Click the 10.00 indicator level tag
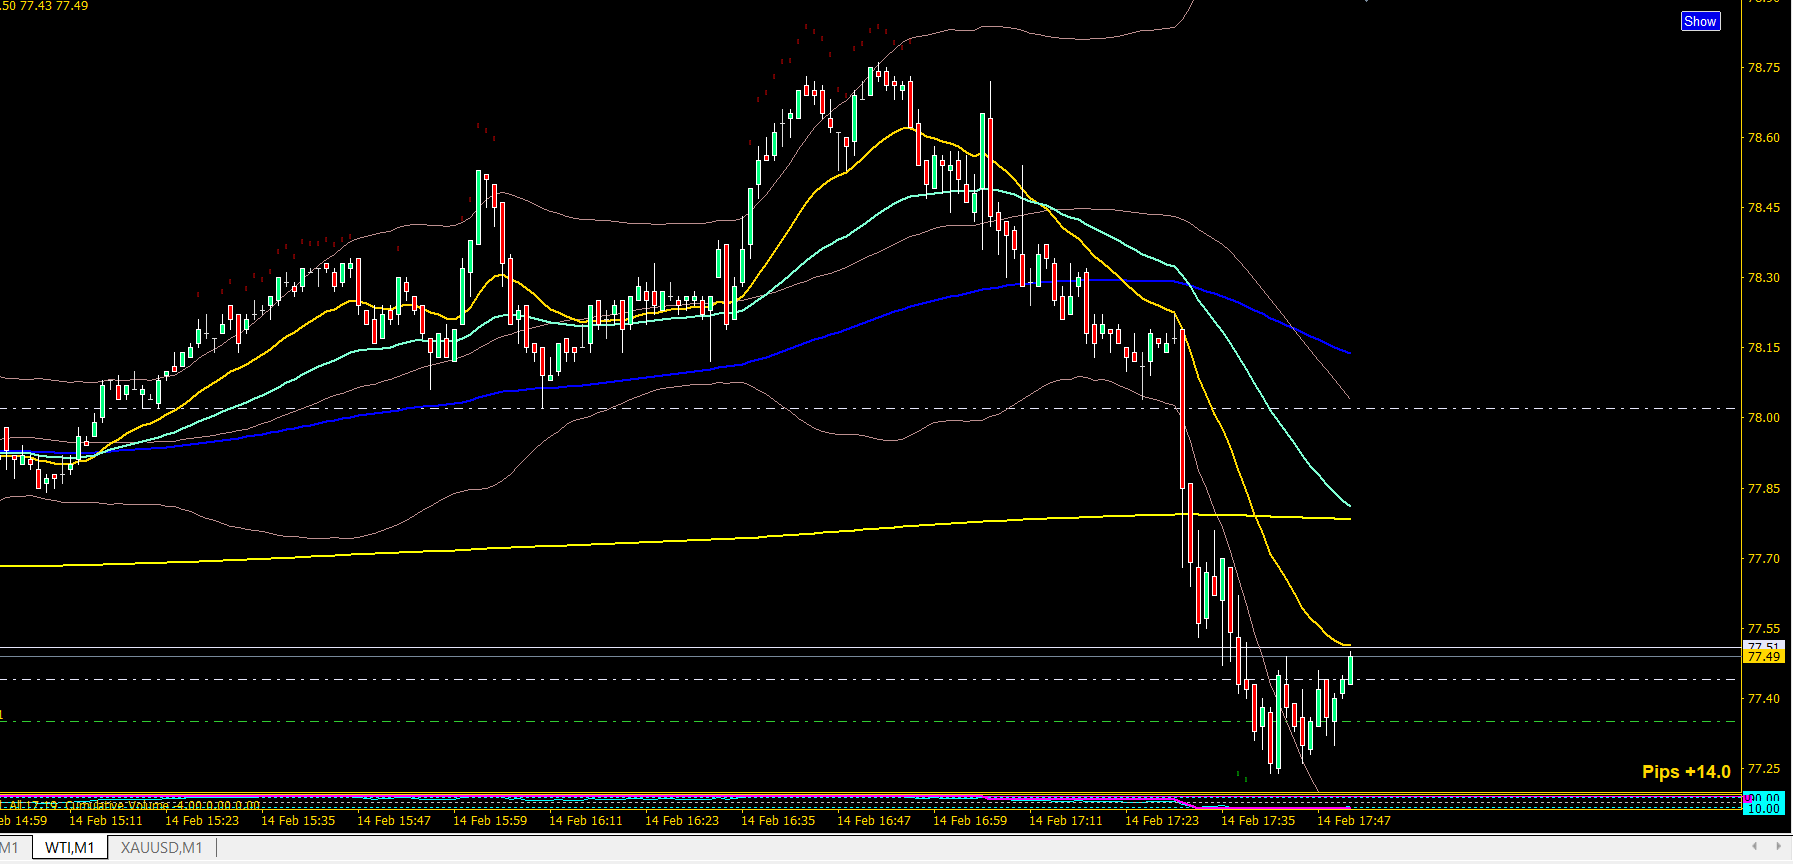This screenshot has width=1793, height=864. [1763, 808]
